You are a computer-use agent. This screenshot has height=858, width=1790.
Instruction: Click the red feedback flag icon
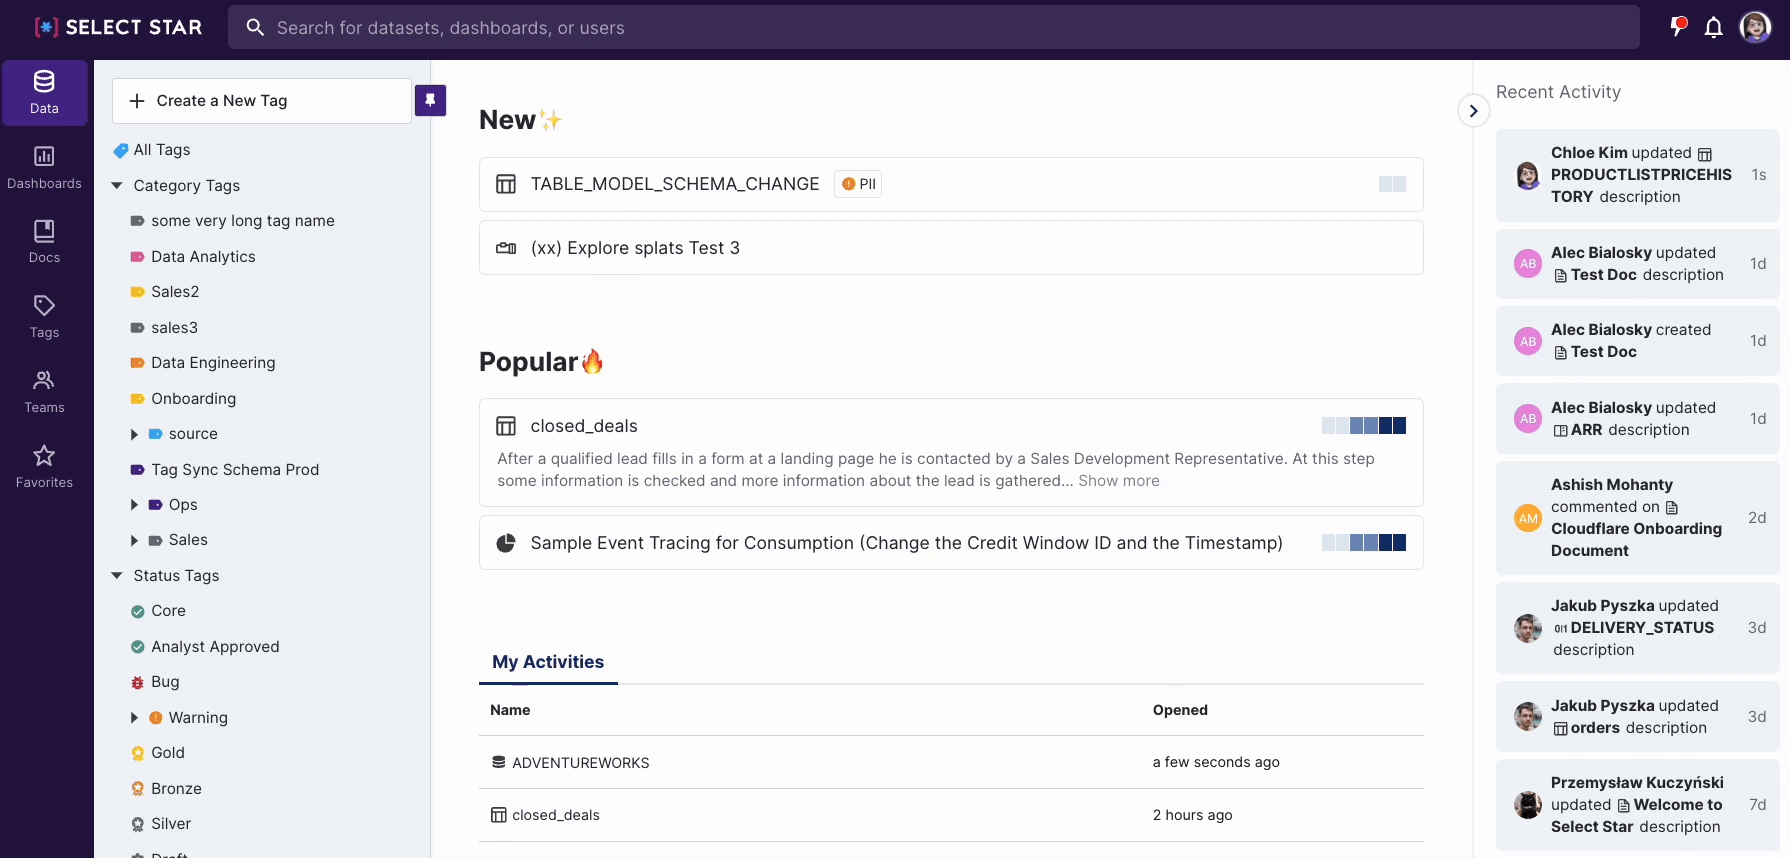point(1678,27)
